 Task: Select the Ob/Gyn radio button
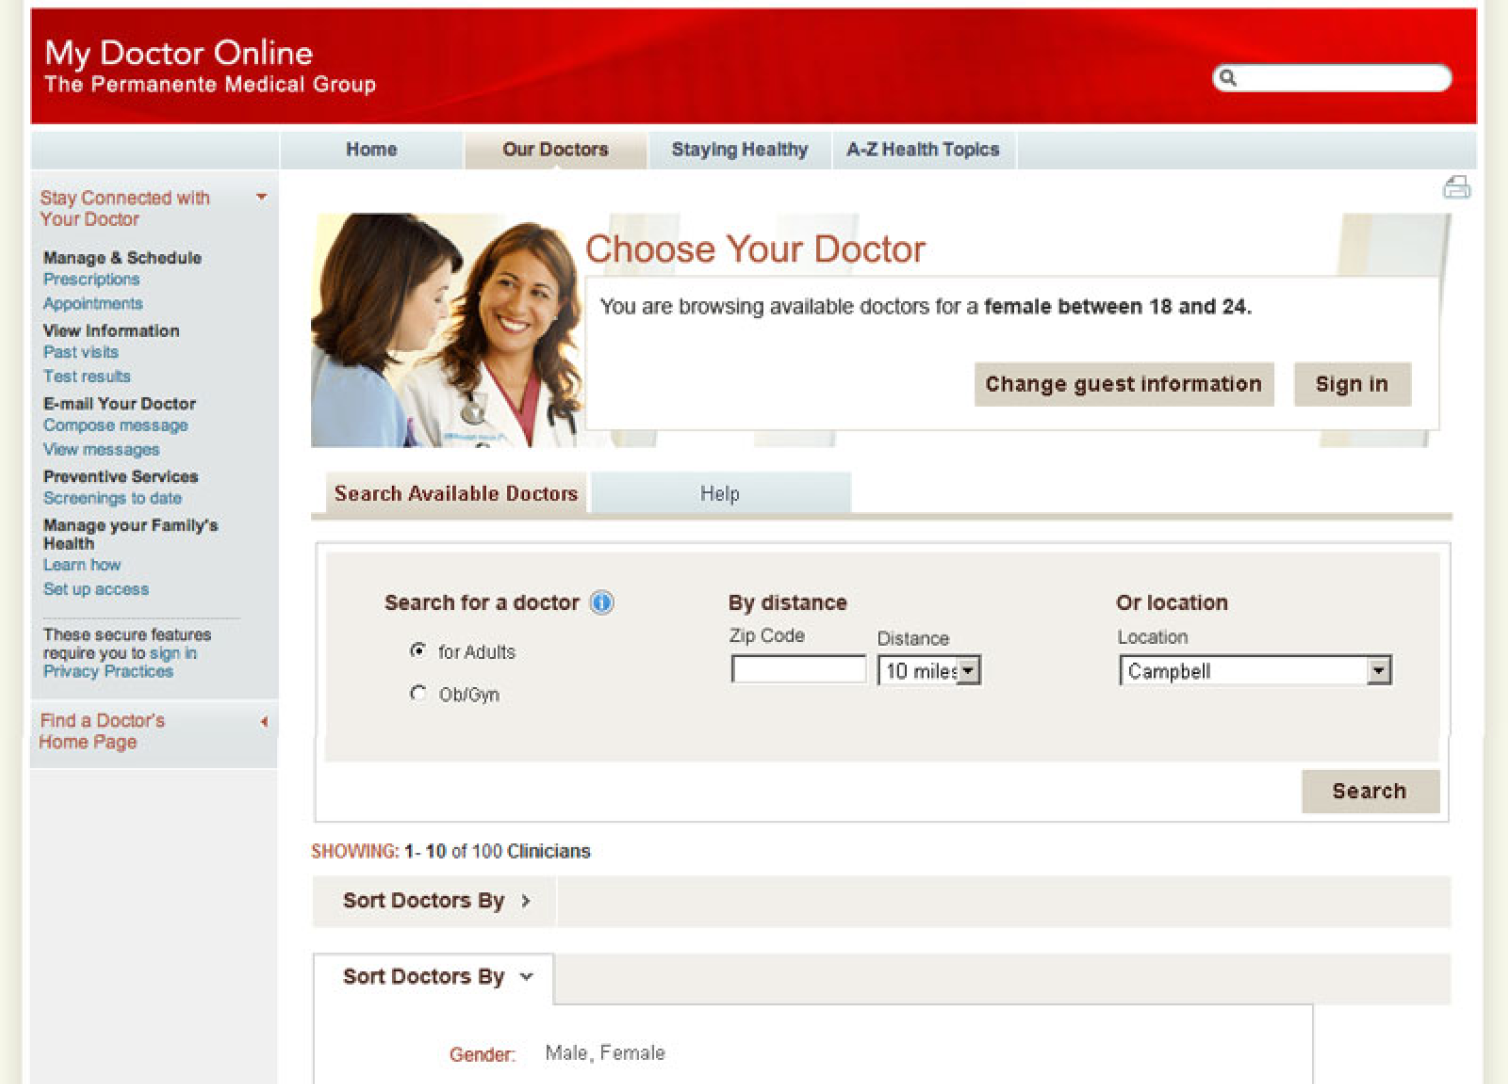(x=418, y=693)
